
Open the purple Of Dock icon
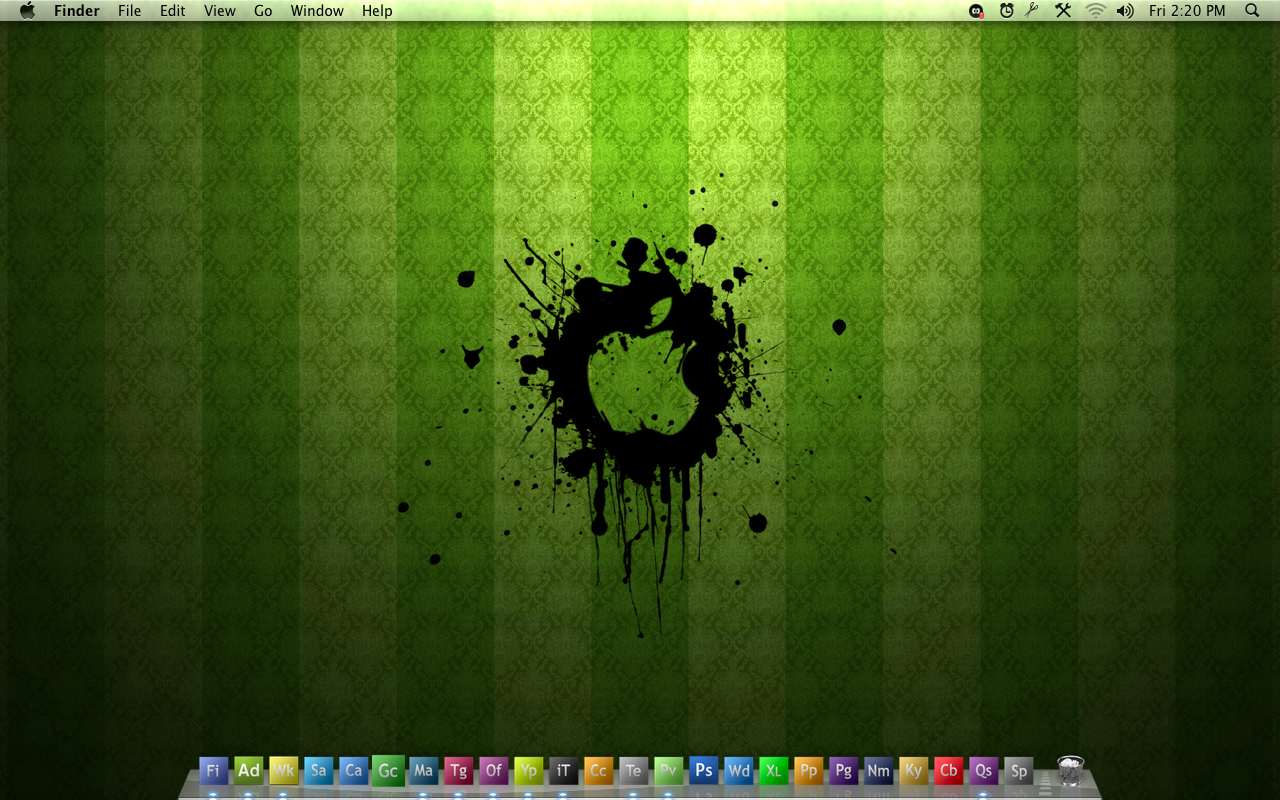click(493, 771)
